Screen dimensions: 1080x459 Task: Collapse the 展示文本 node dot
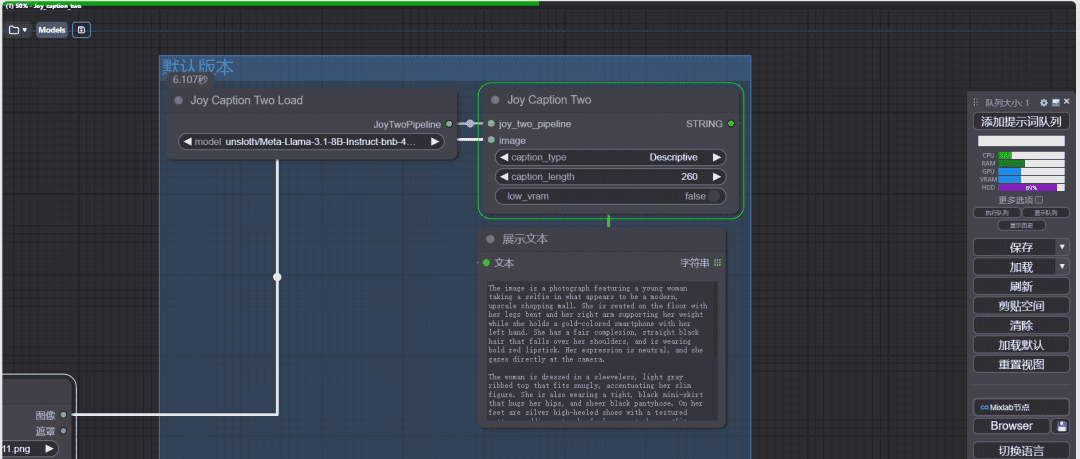click(490, 239)
